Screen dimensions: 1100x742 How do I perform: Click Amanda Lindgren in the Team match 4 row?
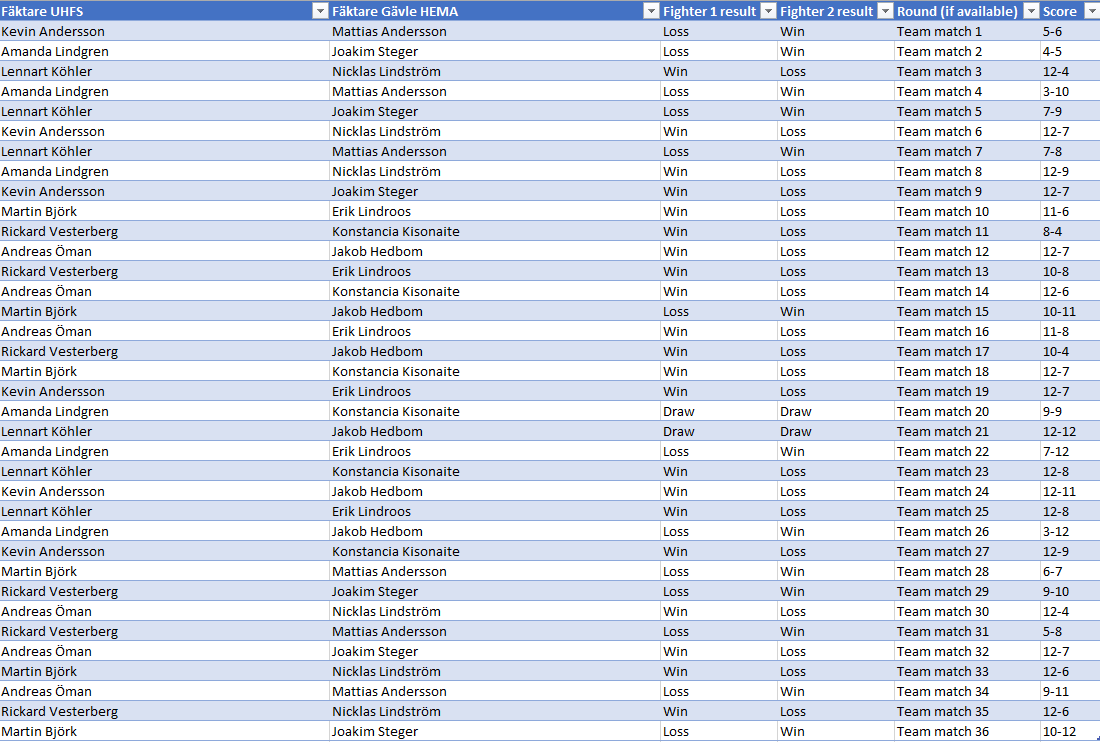click(165, 91)
